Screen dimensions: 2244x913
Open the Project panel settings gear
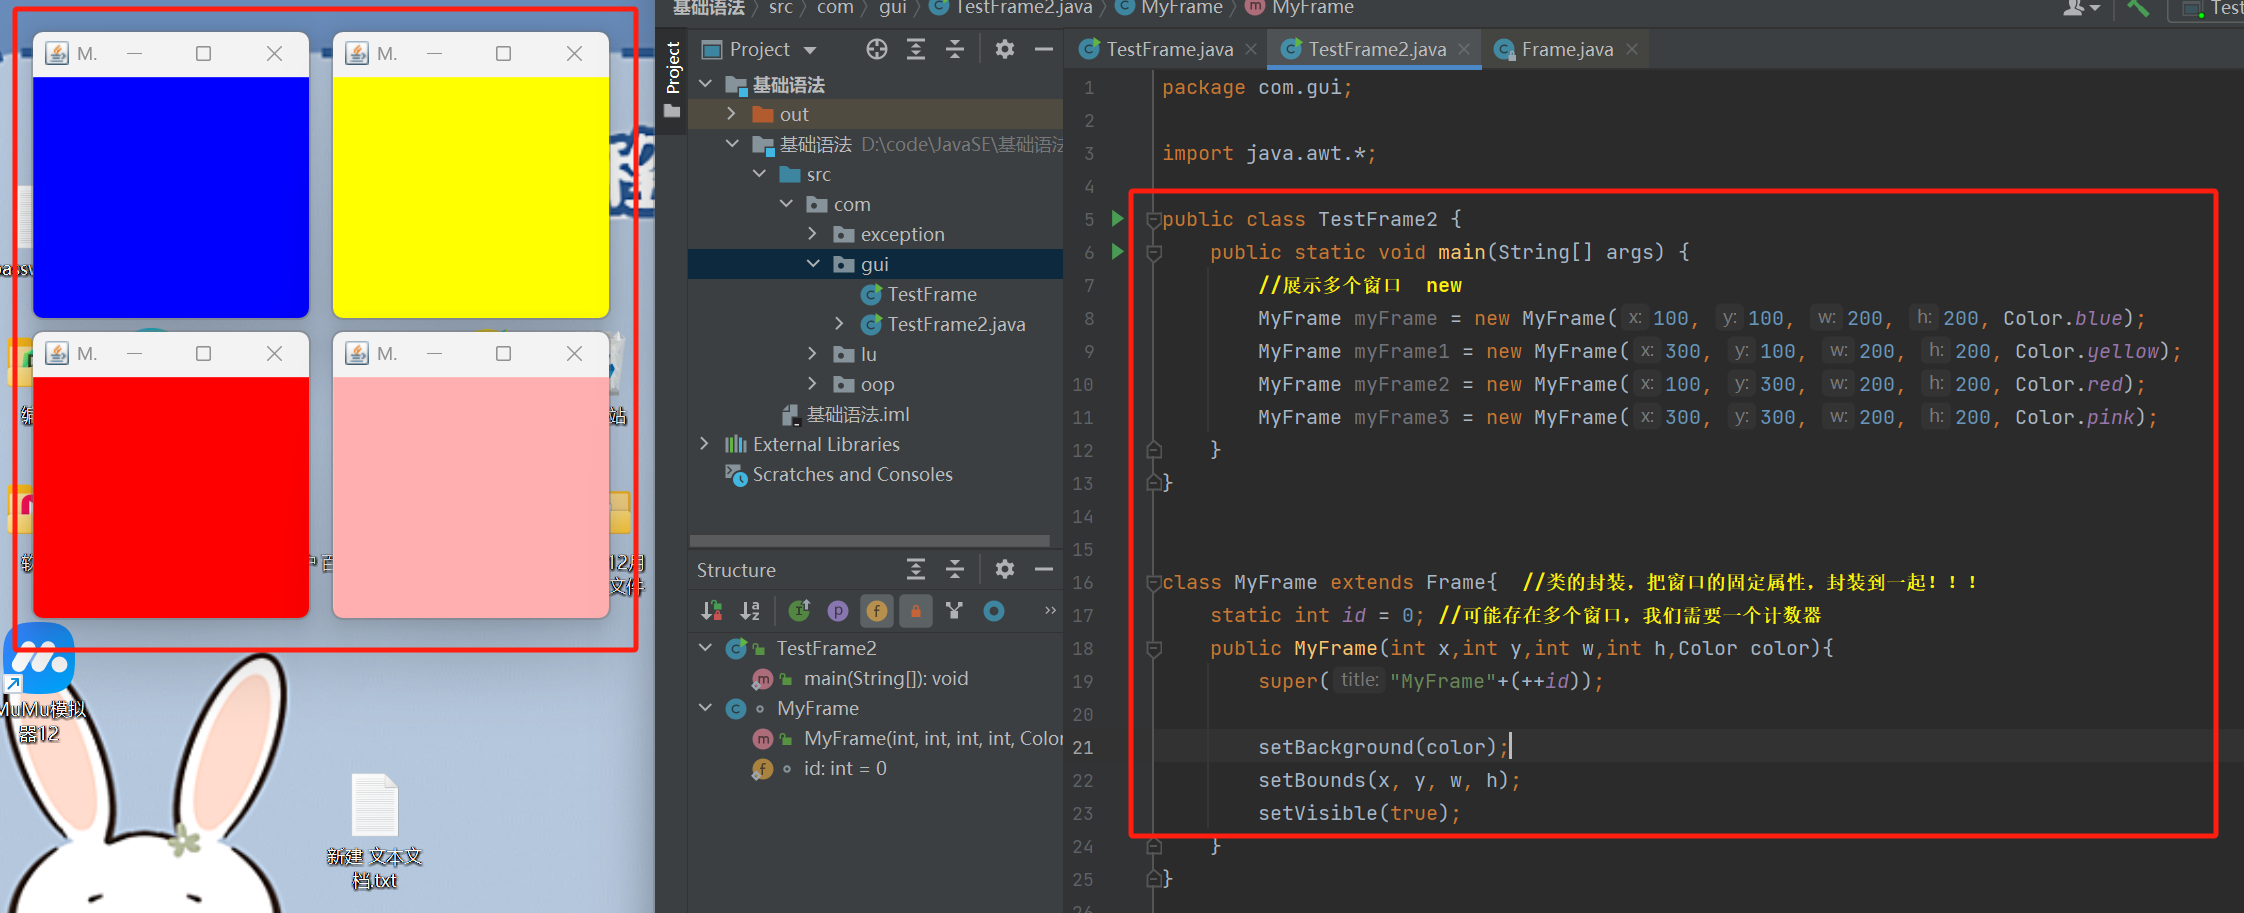1005,49
